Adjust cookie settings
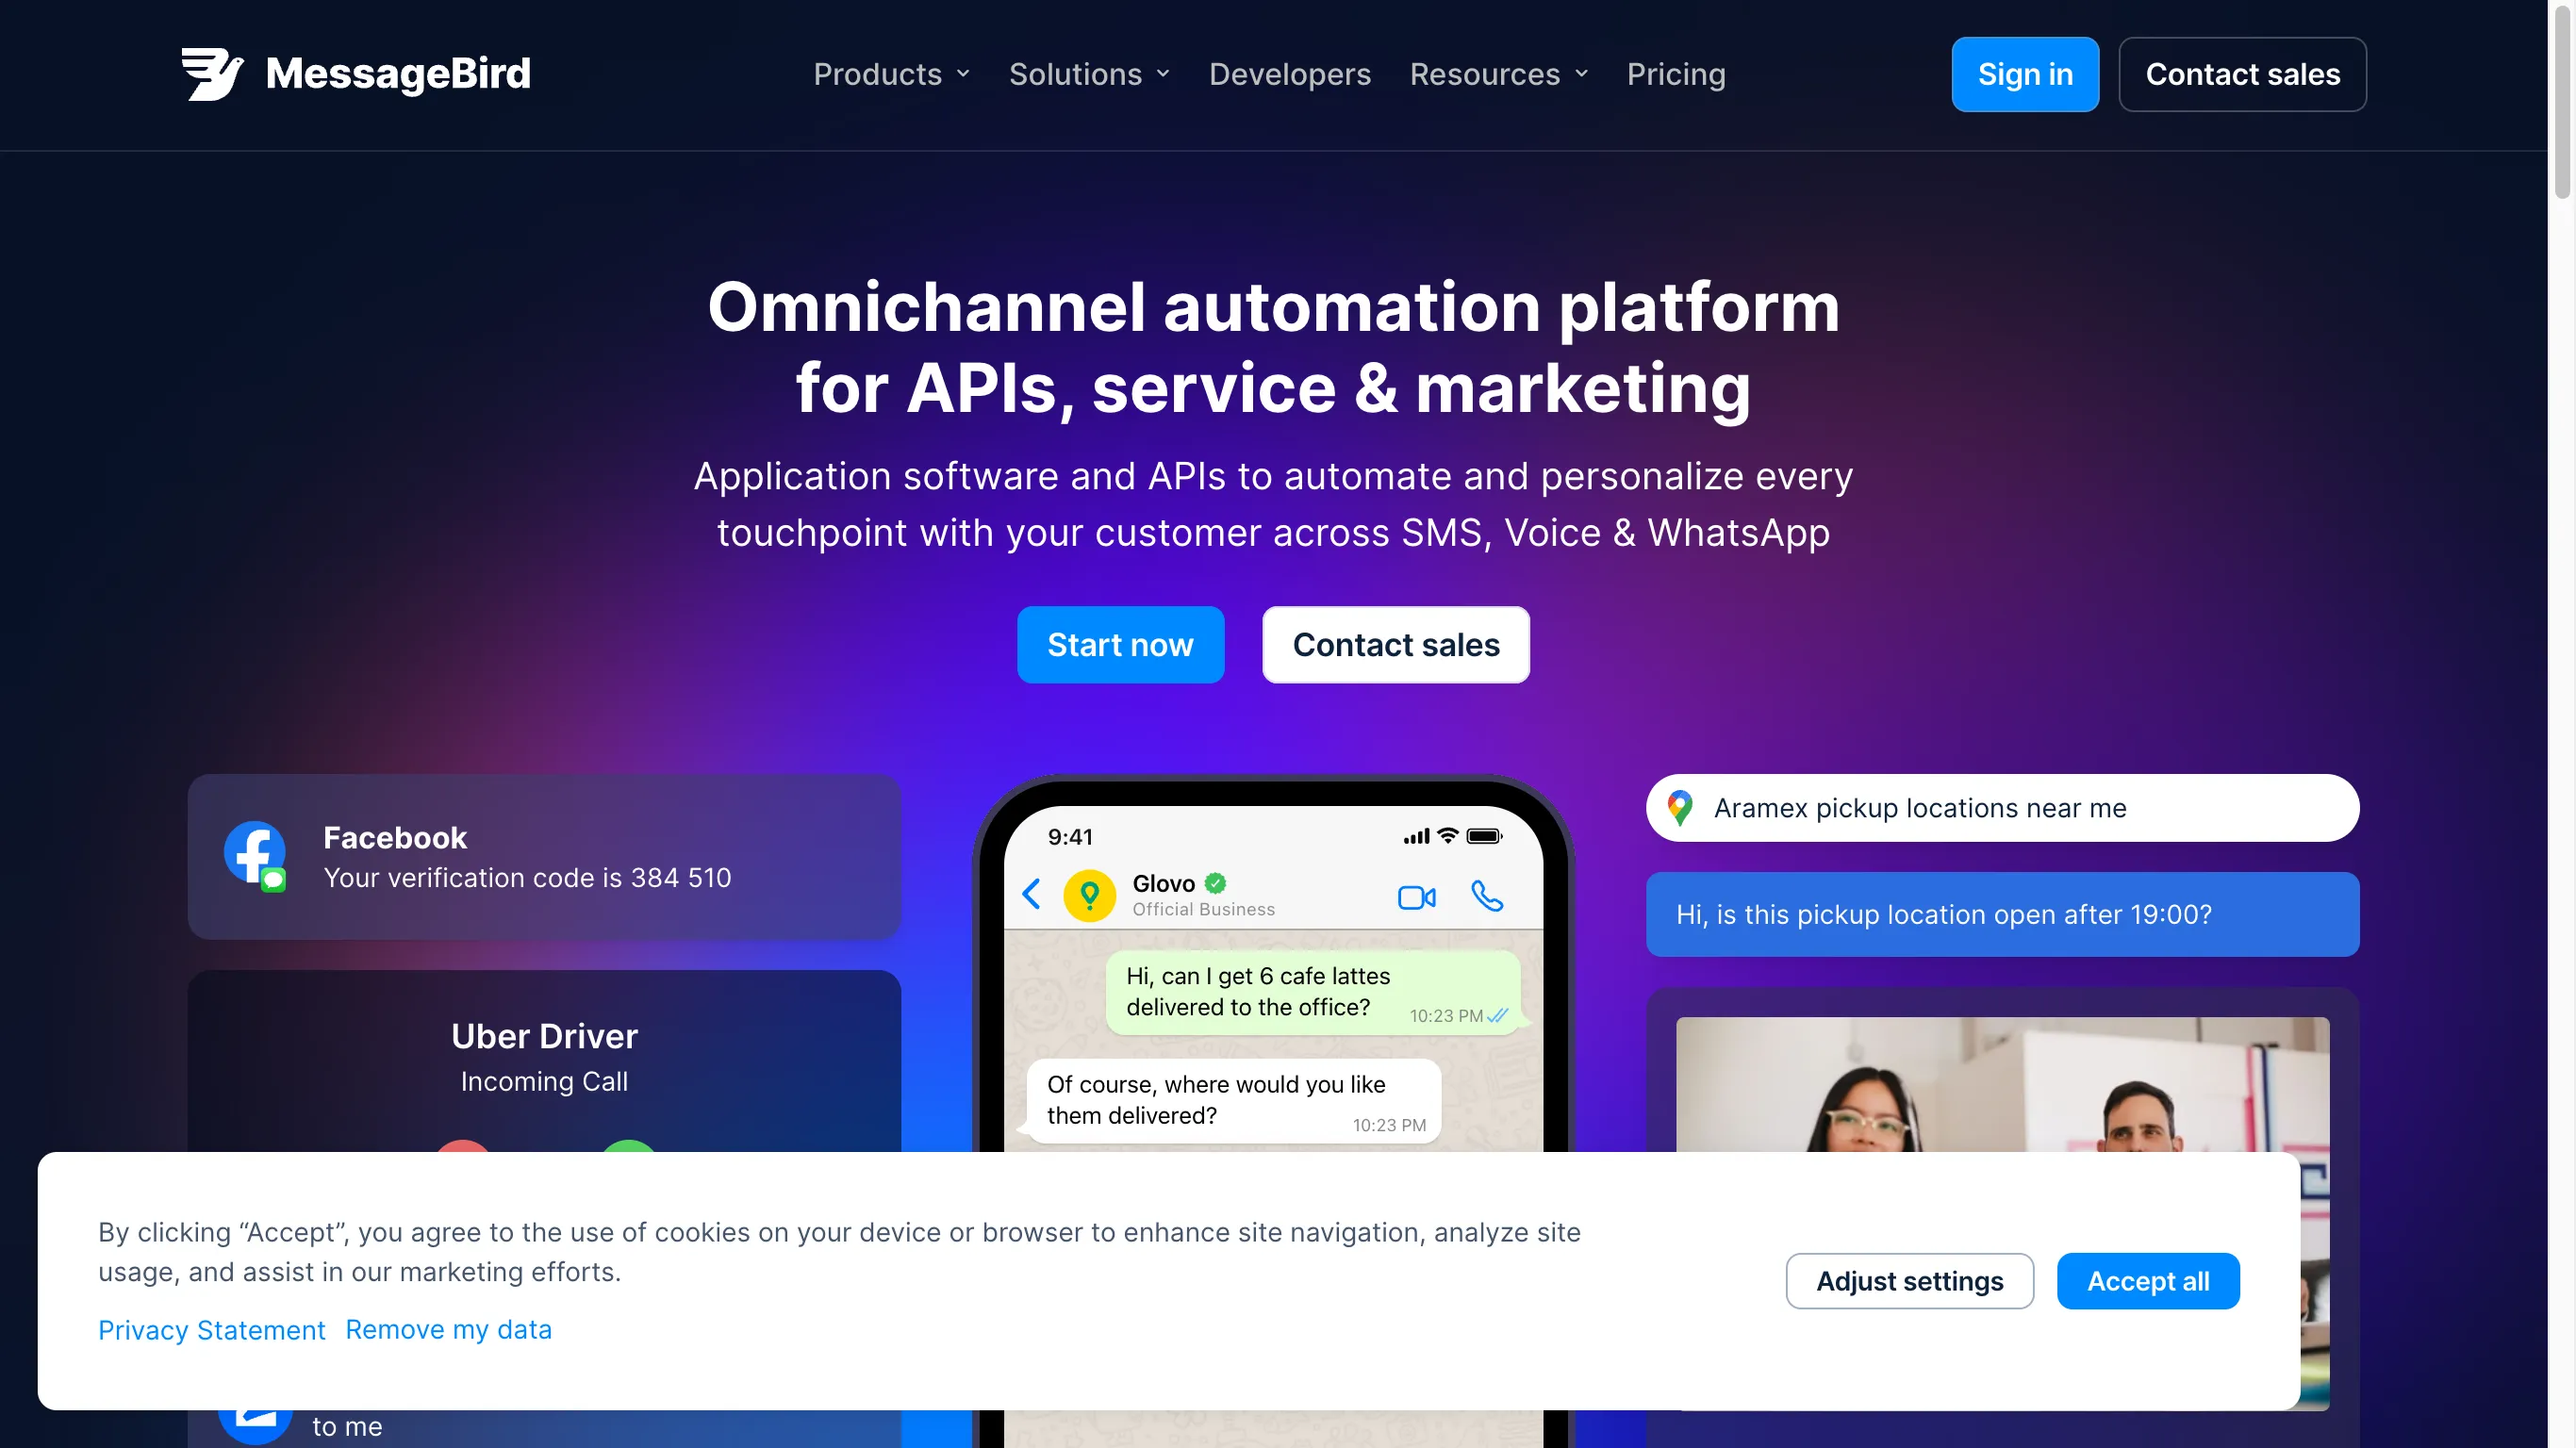The width and height of the screenshot is (2576, 1448). tap(1908, 1281)
